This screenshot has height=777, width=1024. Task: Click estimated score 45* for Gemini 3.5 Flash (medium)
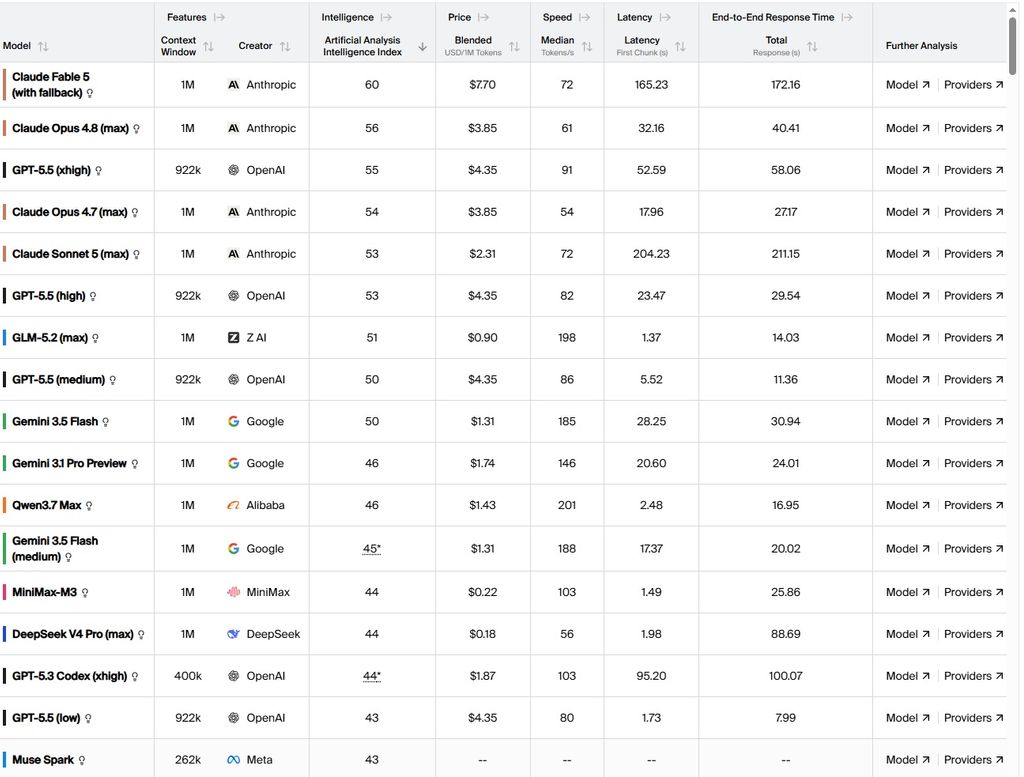[x=372, y=549]
